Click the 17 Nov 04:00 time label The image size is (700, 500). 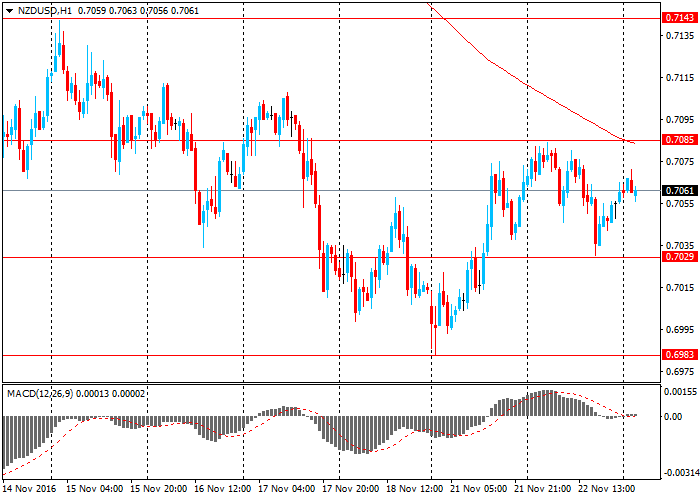(288, 490)
